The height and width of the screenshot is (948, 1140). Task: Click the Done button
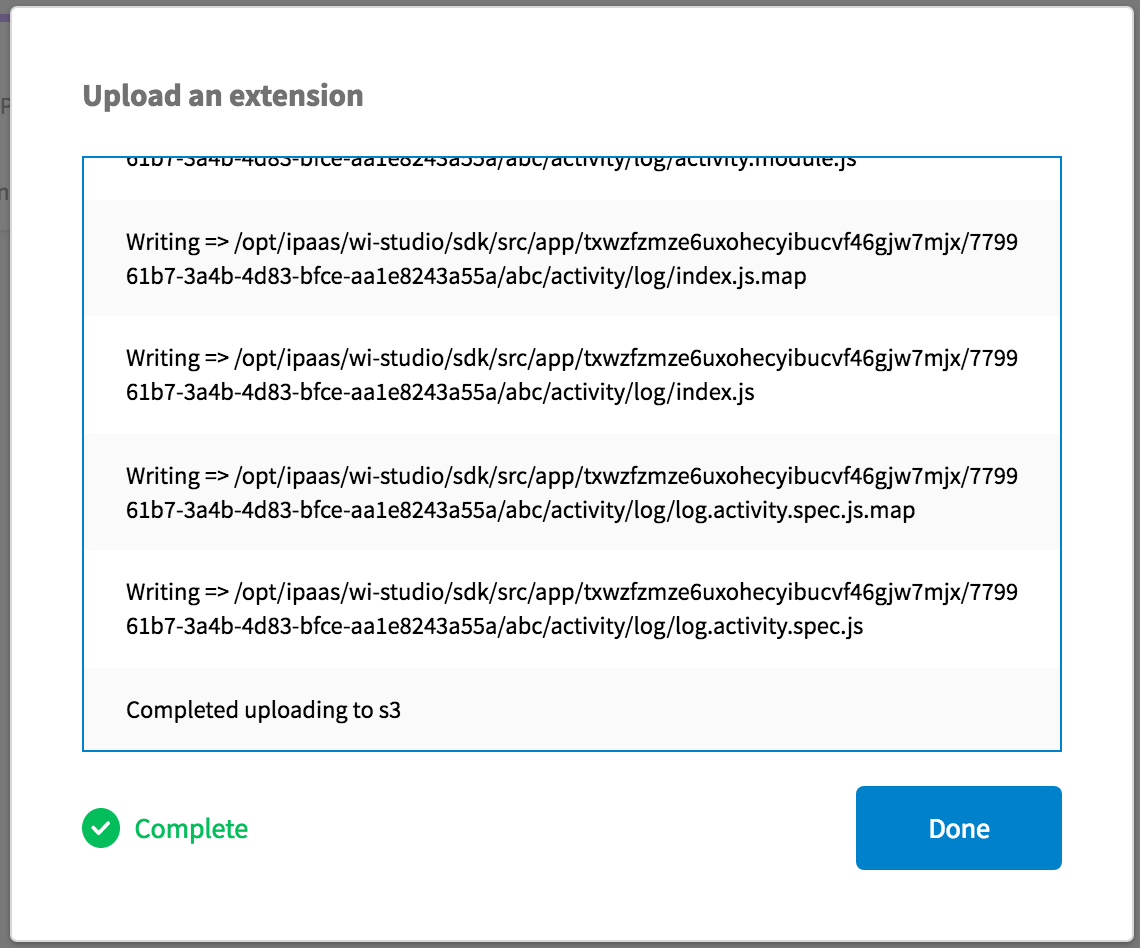tap(958, 828)
